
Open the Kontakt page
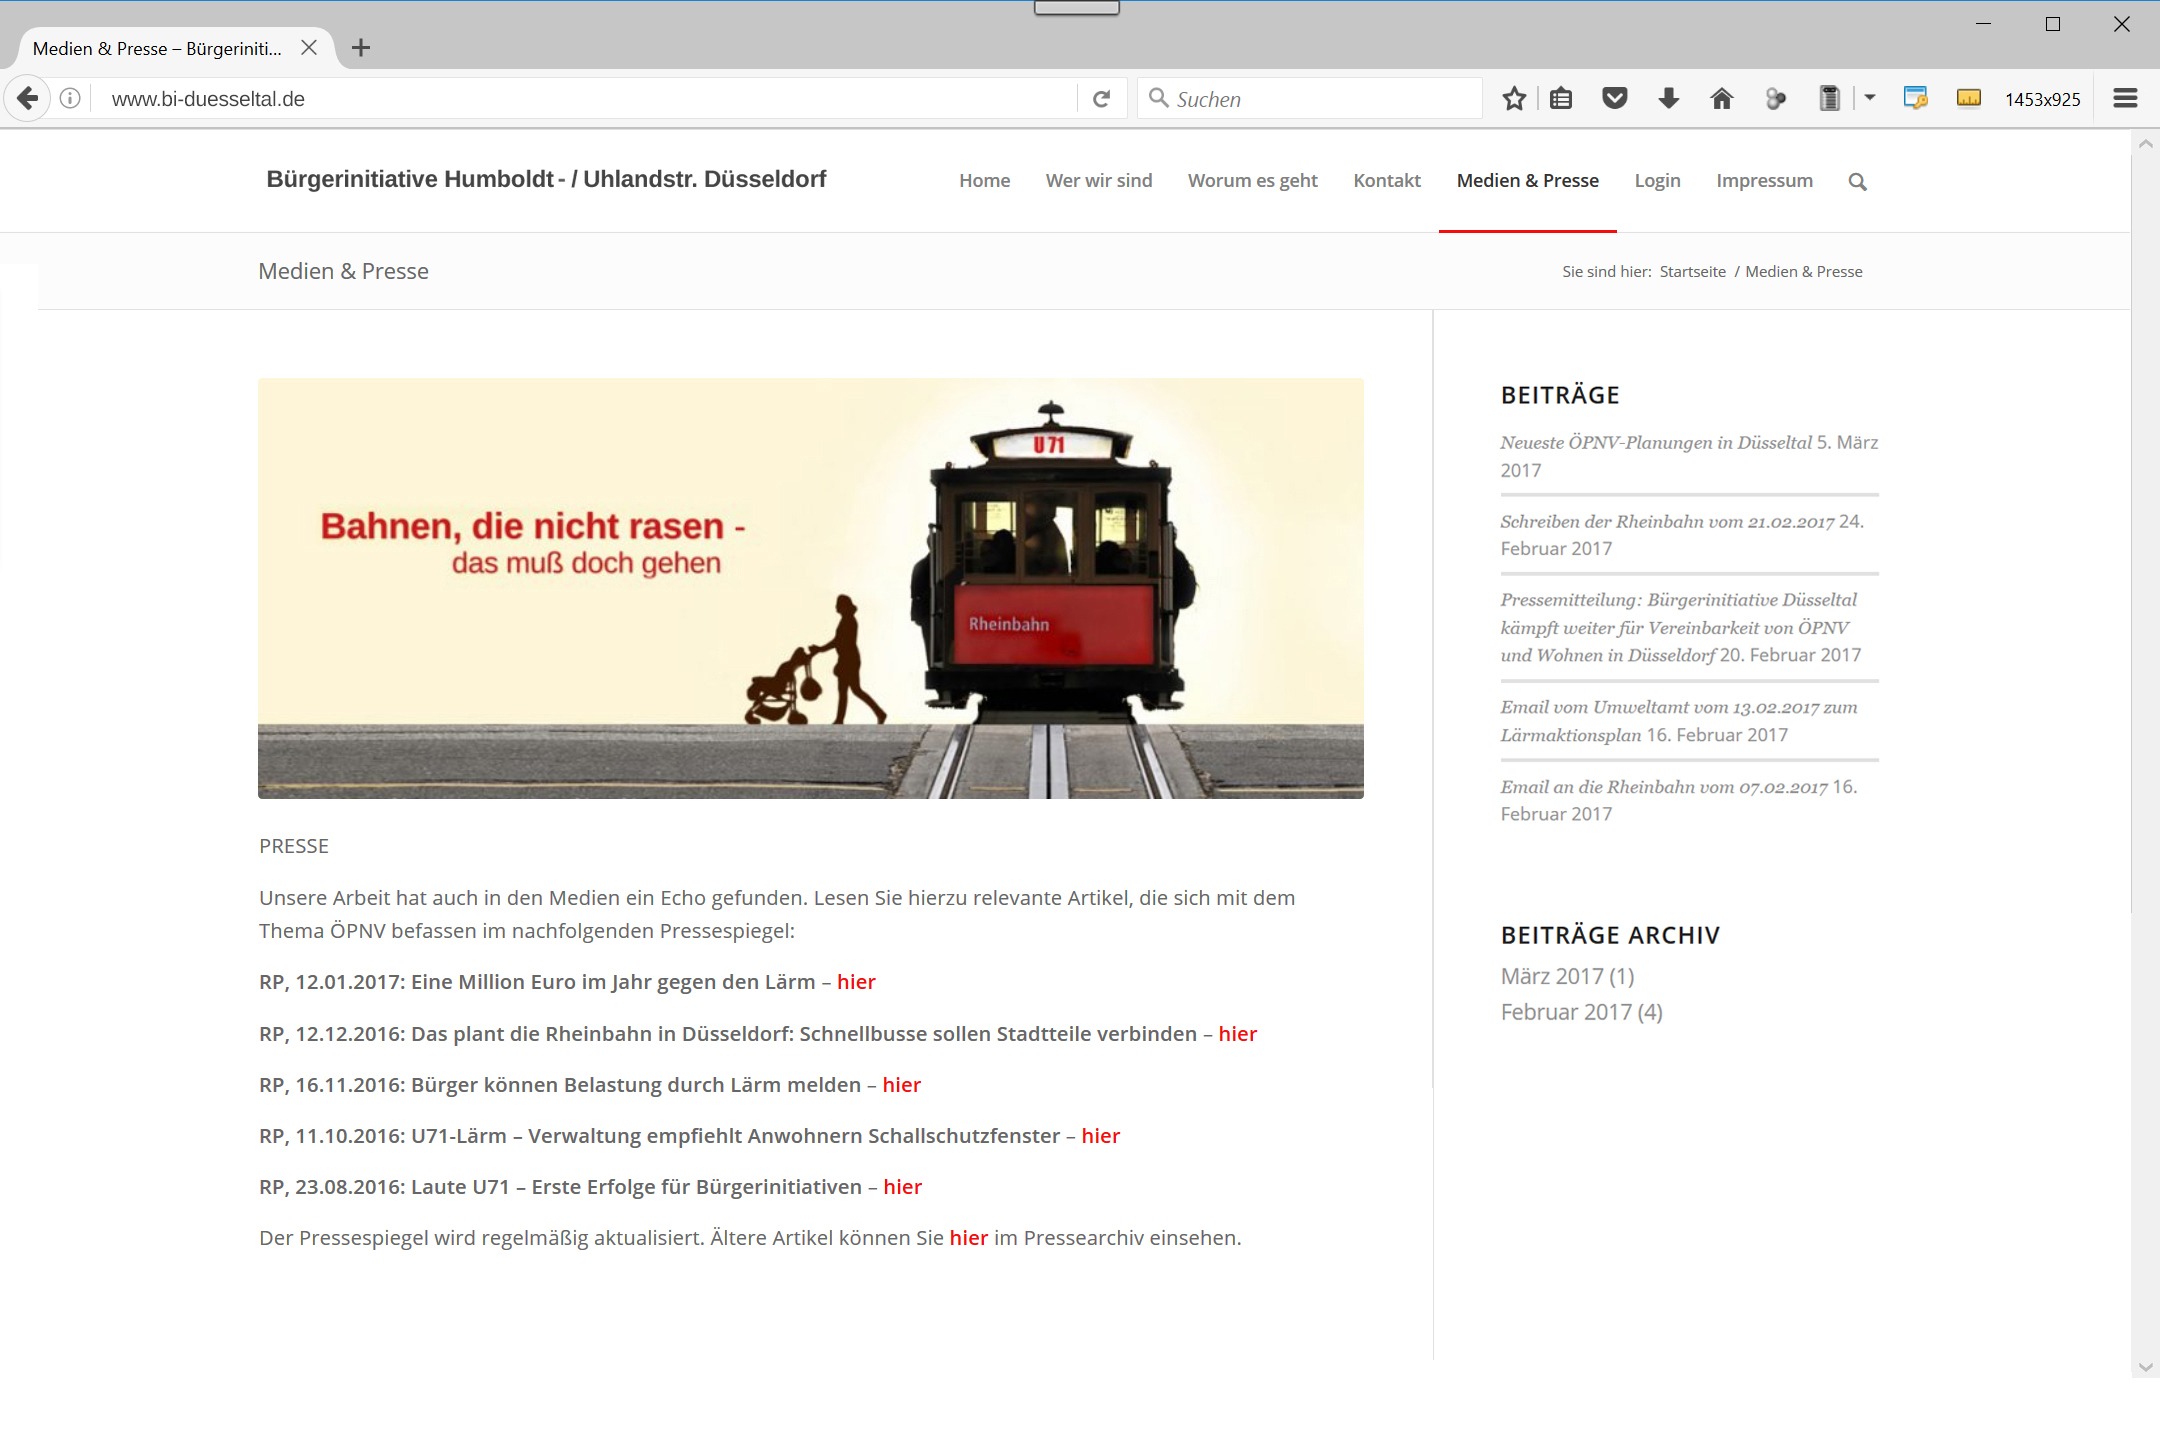coord(1386,181)
